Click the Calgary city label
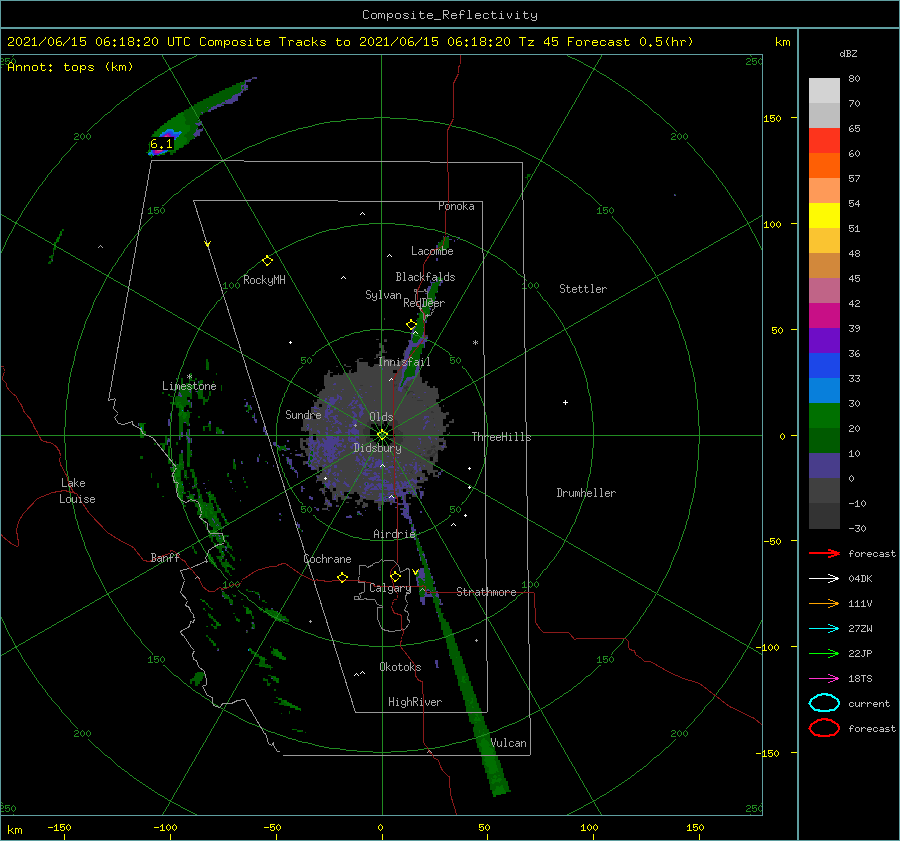 pyautogui.click(x=390, y=588)
